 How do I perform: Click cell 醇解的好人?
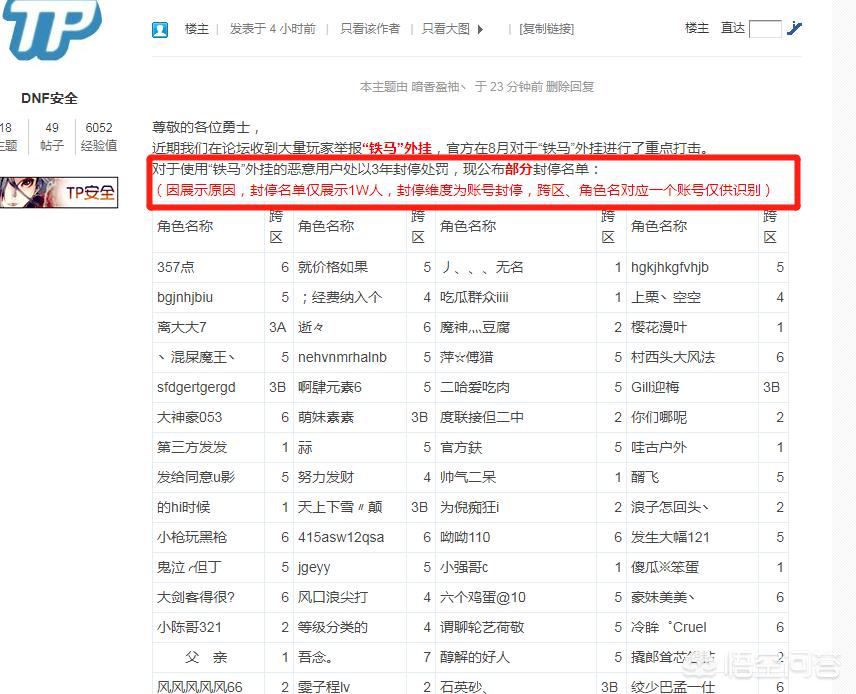[475, 657]
